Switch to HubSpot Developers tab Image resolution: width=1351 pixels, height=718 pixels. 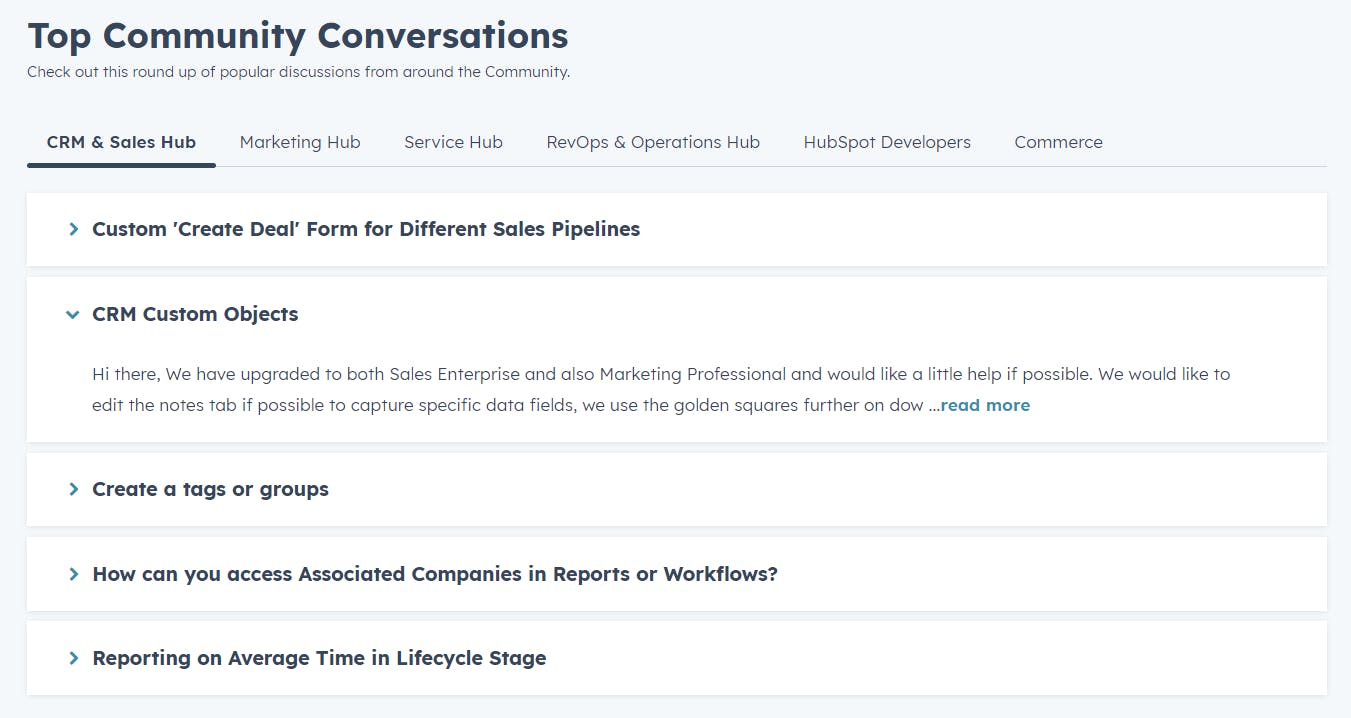[887, 142]
